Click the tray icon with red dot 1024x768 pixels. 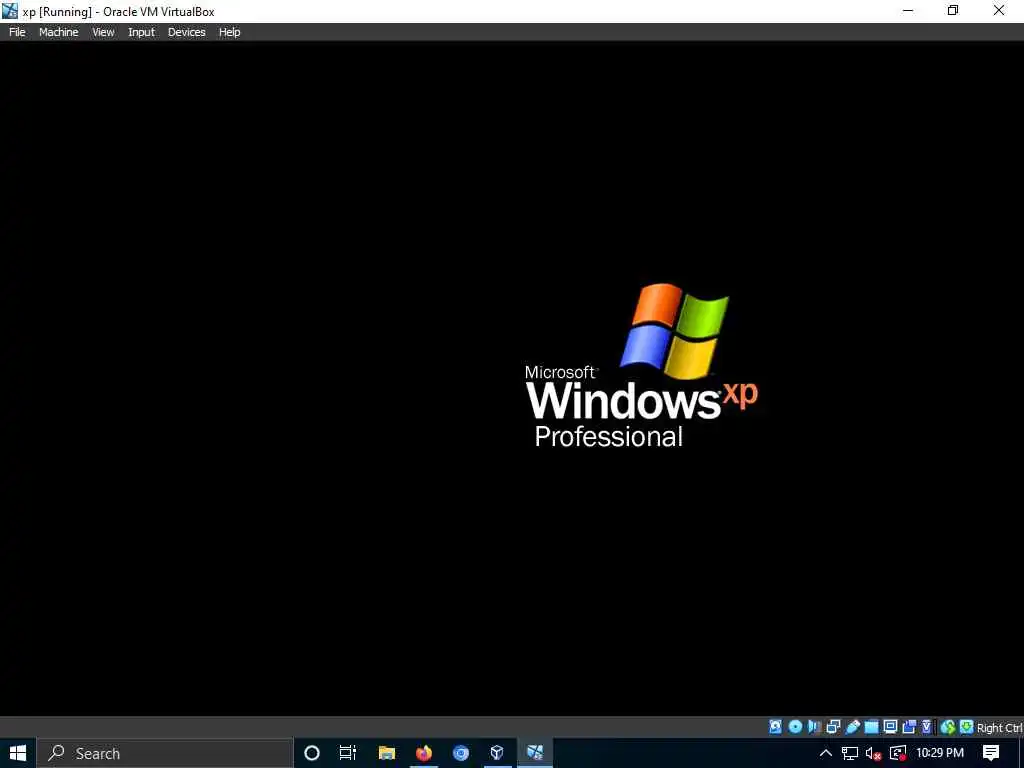point(898,753)
